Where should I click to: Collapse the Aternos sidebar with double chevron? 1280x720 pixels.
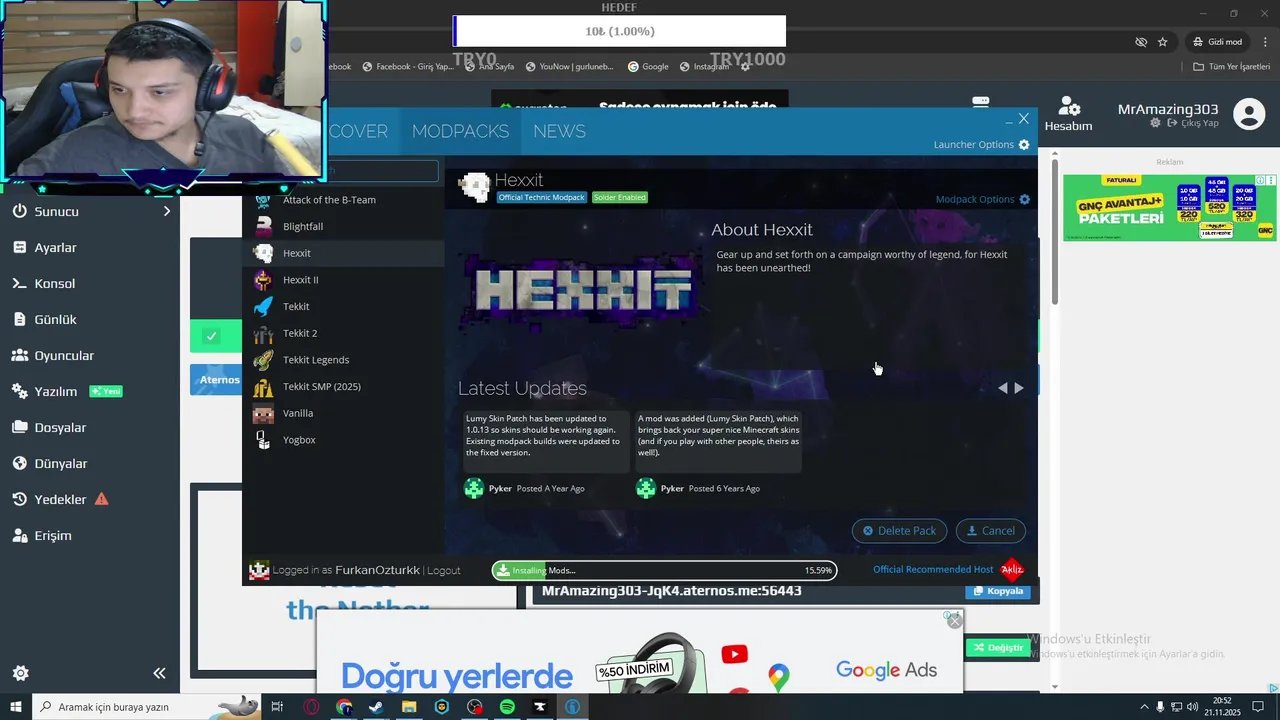[x=159, y=673]
